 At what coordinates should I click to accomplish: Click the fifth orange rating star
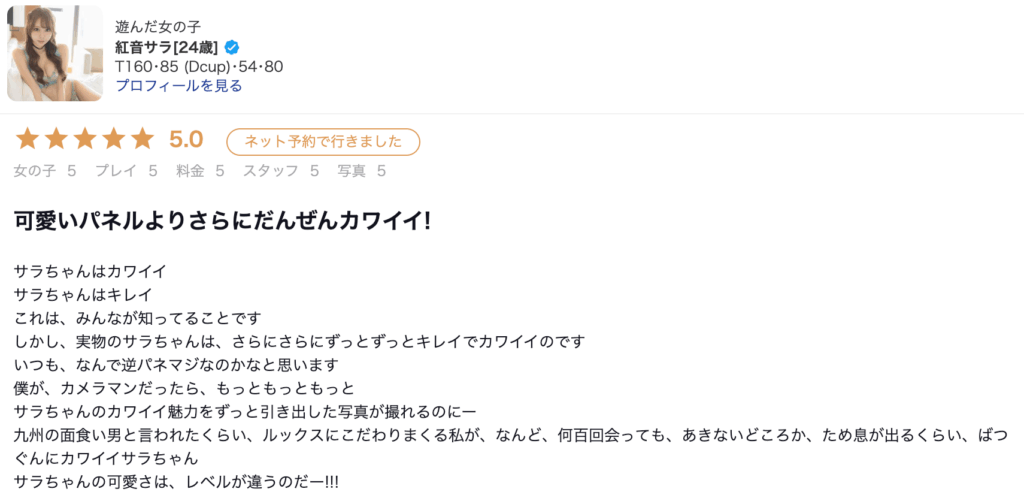coord(143,140)
